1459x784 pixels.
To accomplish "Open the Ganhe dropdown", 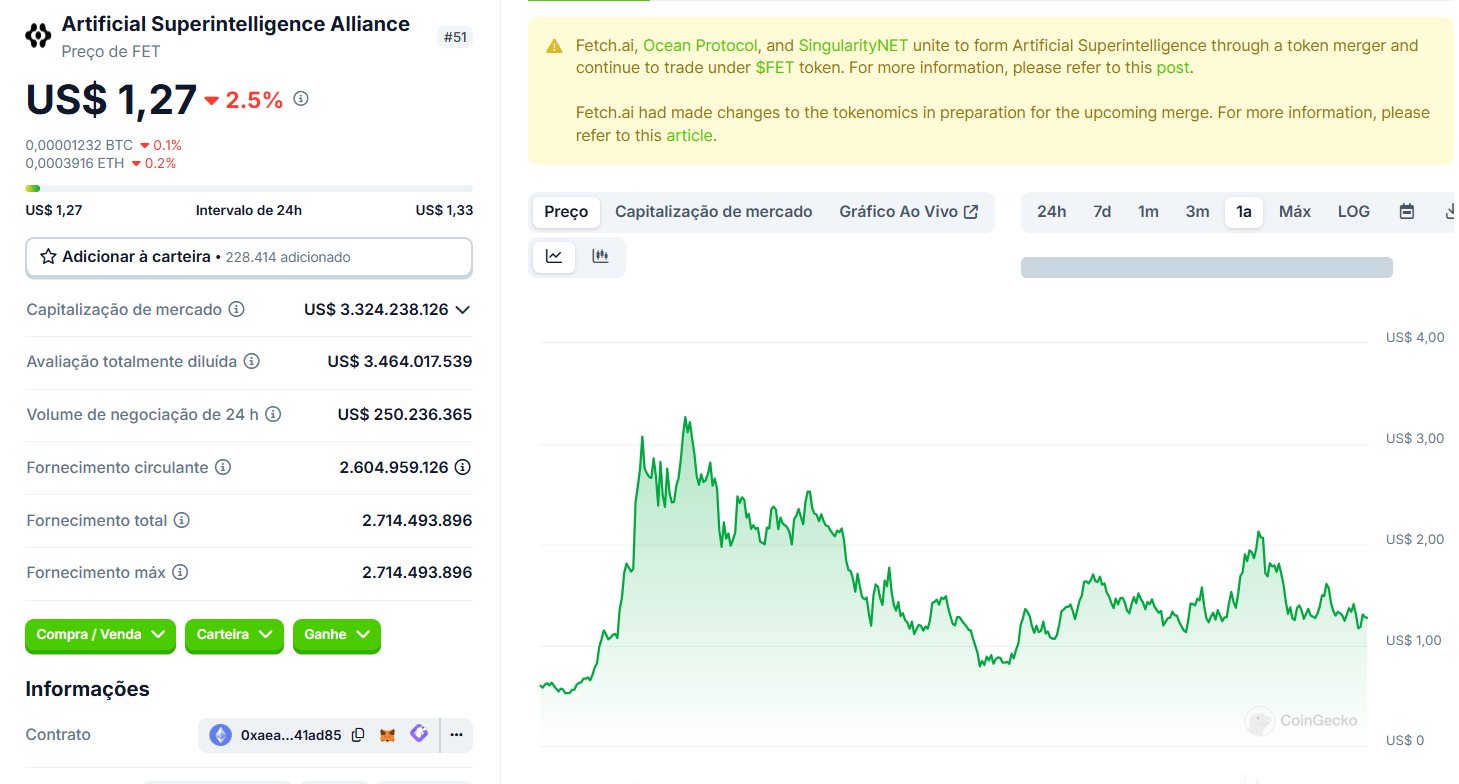I will pyautogui.click(x=337, y=635).
